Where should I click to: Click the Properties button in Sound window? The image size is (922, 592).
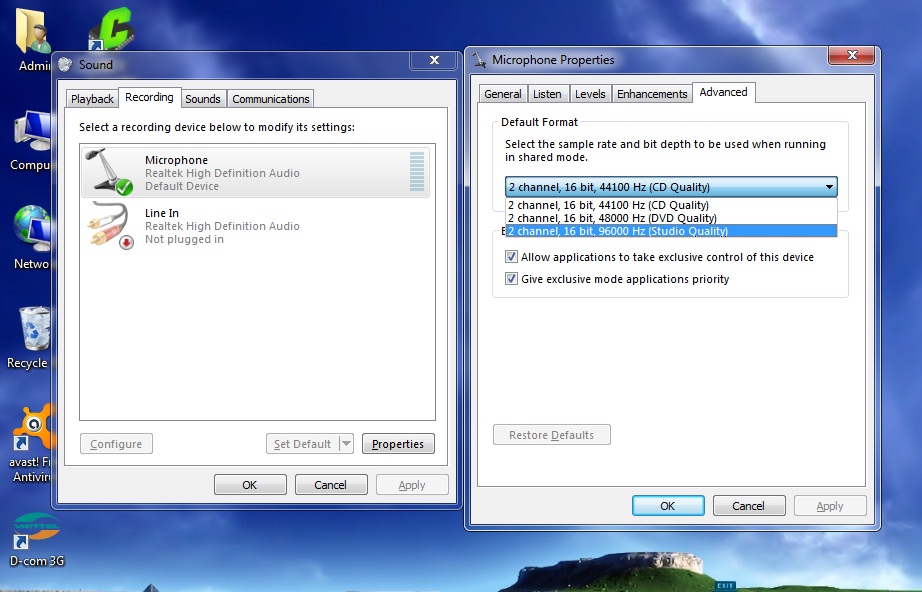point(398,444)
